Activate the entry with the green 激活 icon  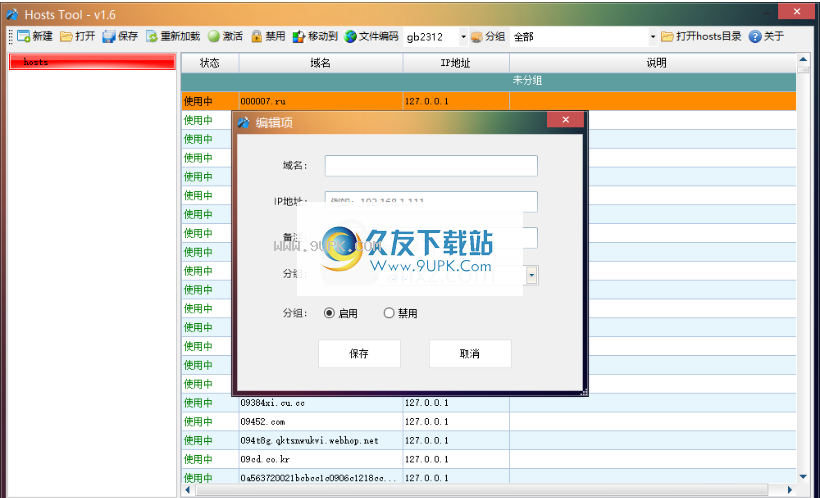click(213, 36)
